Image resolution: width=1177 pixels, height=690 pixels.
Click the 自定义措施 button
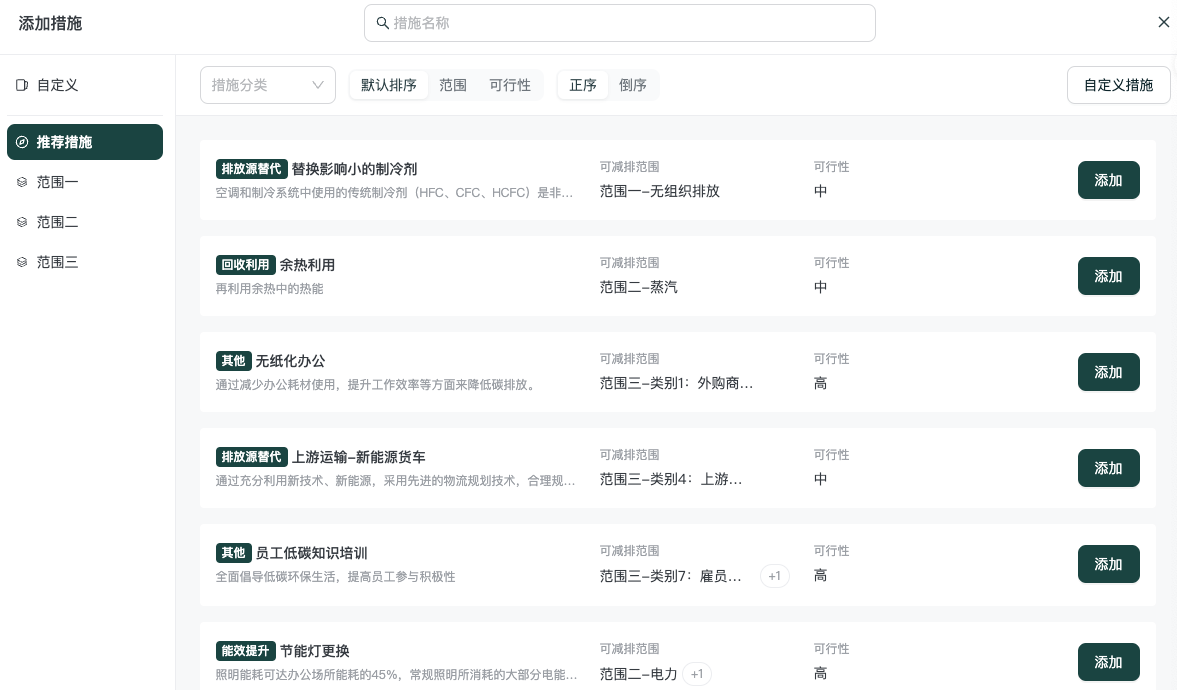click(x=1118, y=85)
